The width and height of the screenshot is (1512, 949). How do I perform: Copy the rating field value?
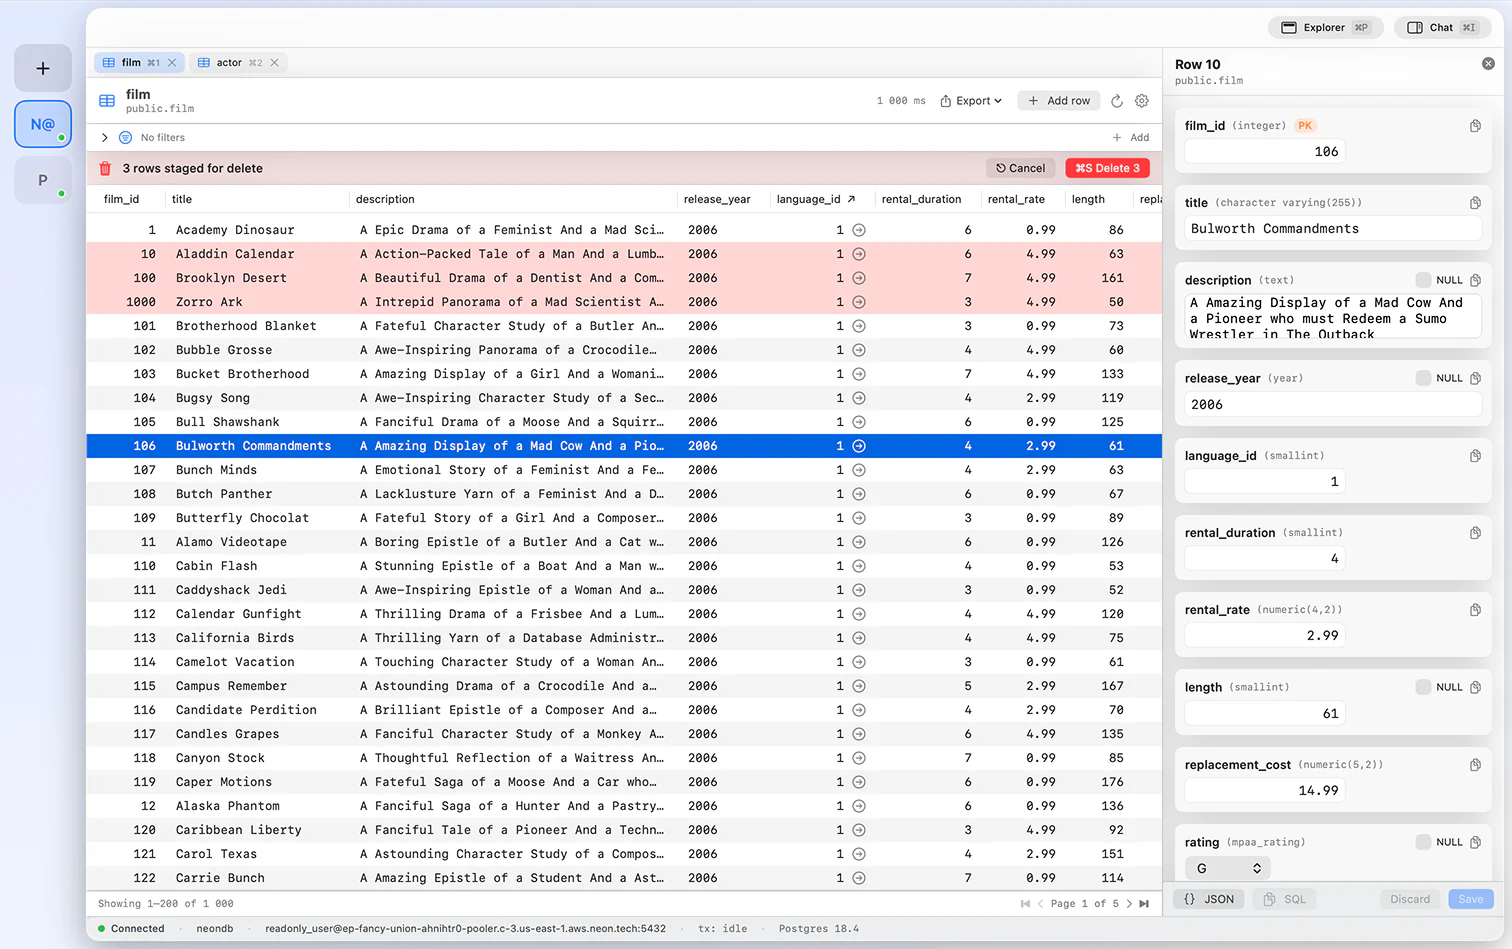pyautogui.click(x=1475, y=842)
